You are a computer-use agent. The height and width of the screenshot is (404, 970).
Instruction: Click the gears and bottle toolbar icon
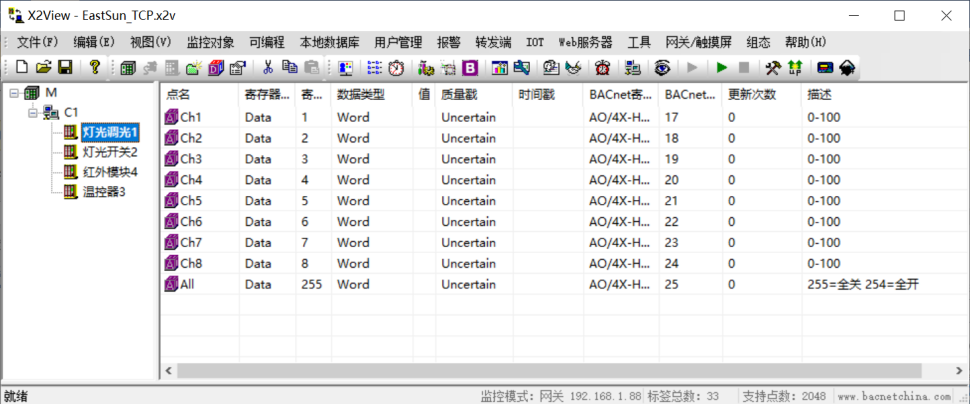(x=426, y=67)
